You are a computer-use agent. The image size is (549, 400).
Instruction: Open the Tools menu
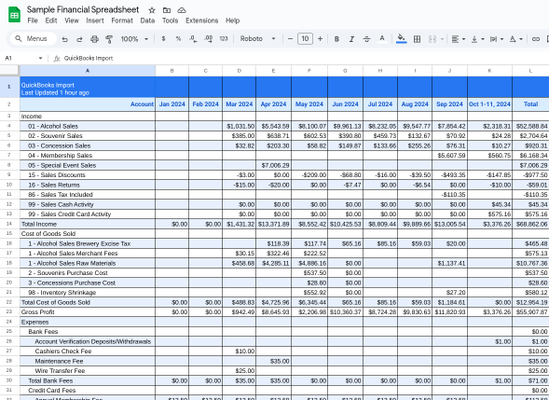tap(170, 21)
